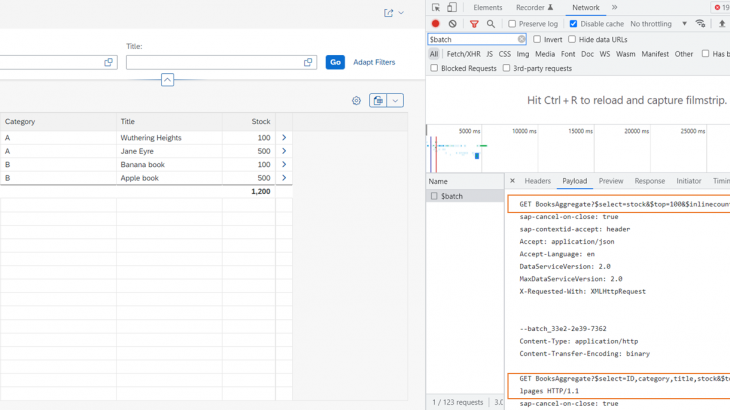Click the Stock column header

249,121
